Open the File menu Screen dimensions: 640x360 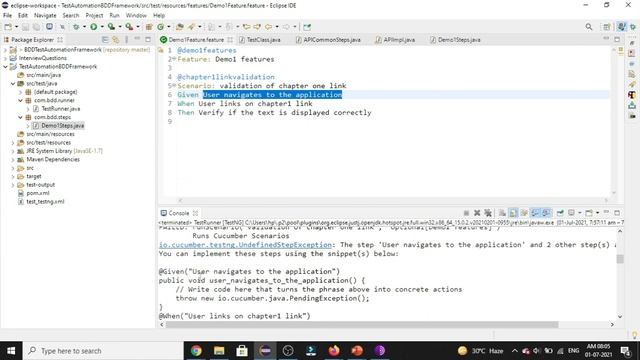7,16
